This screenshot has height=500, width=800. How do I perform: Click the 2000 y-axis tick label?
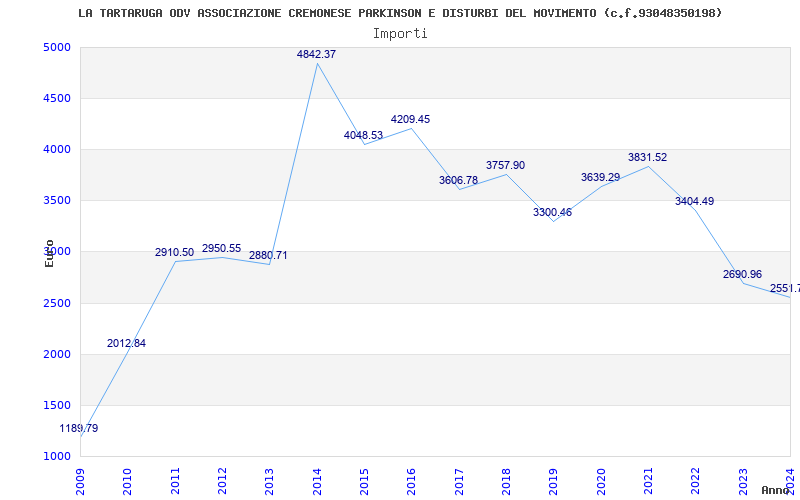tap(57, 355)
